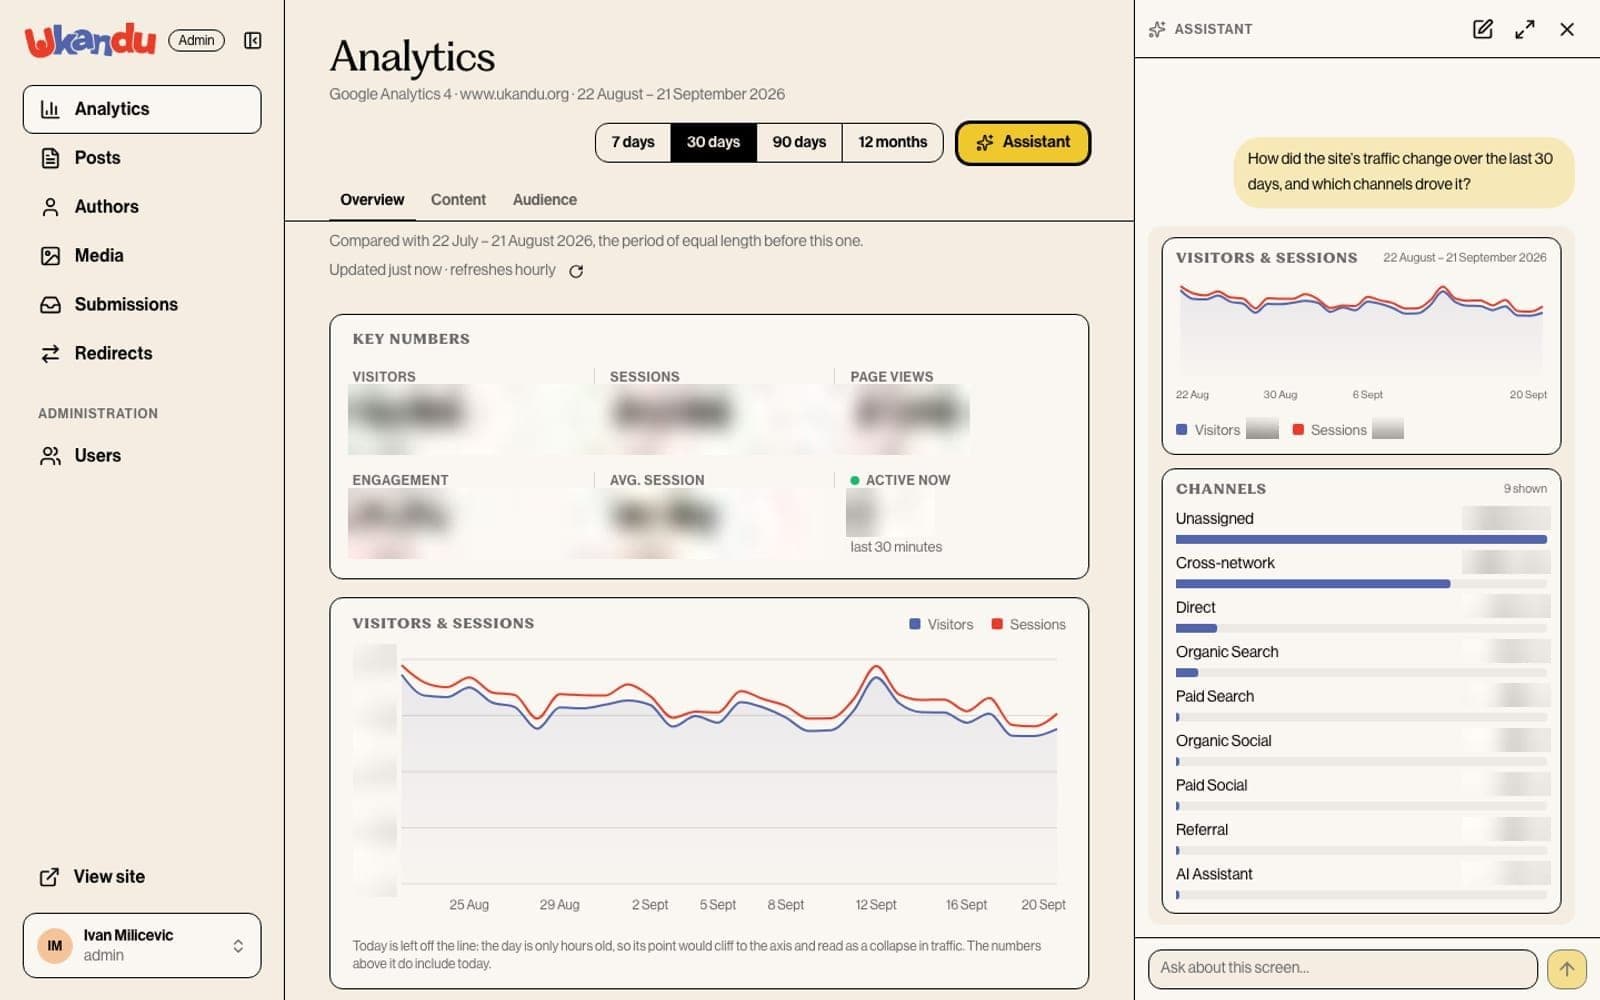
Task: Click the refresh icon beside refreshes hourly
Action: click(x=576, y=271)
